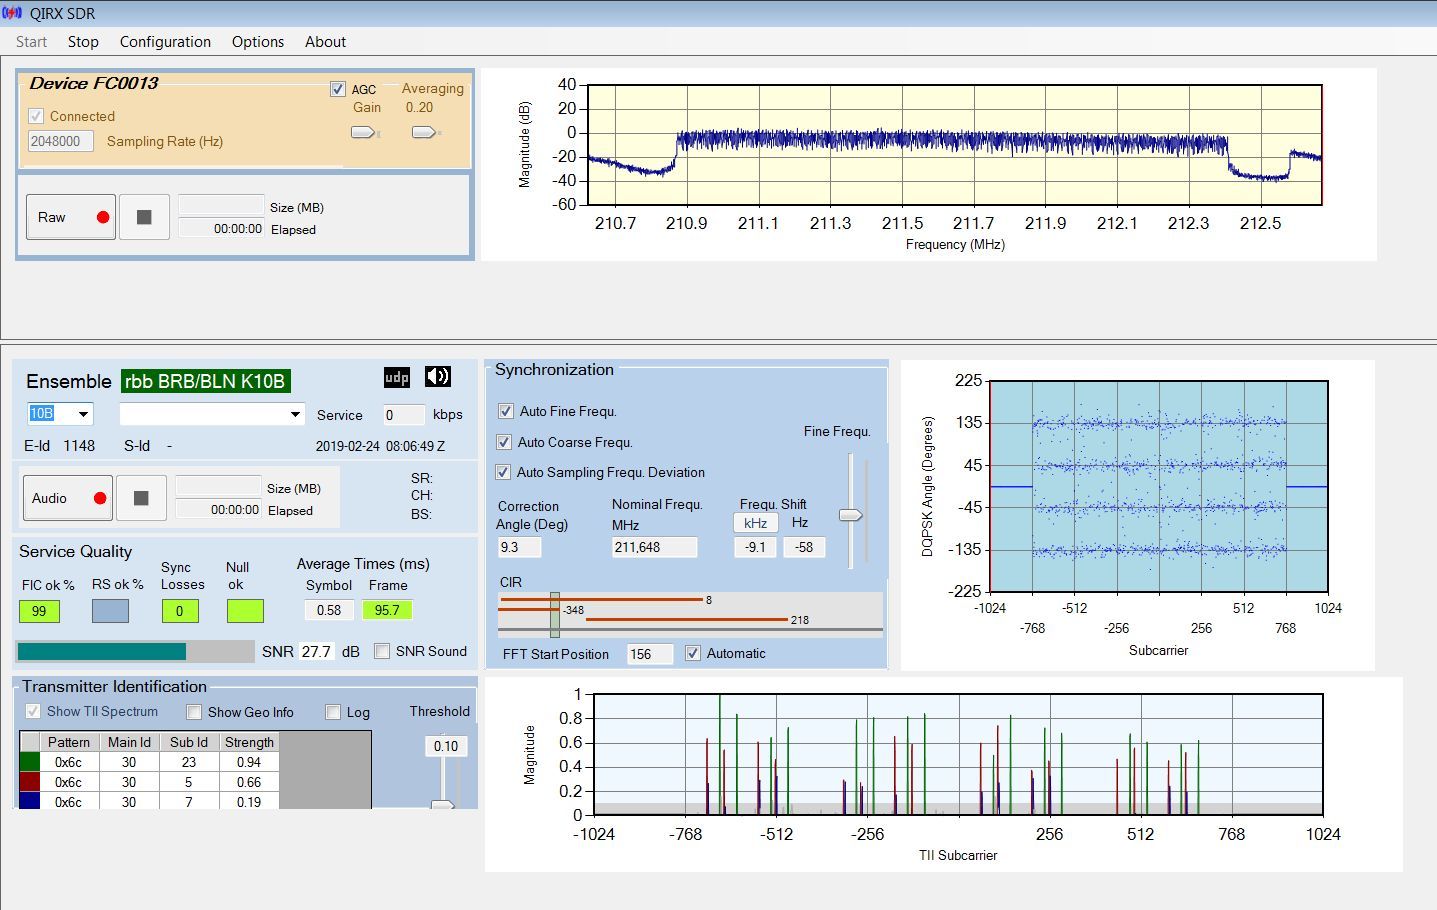Click the Fine Frequ. vertical slider handle
This screenshot has height=910, width=1437.
(850, 515)
